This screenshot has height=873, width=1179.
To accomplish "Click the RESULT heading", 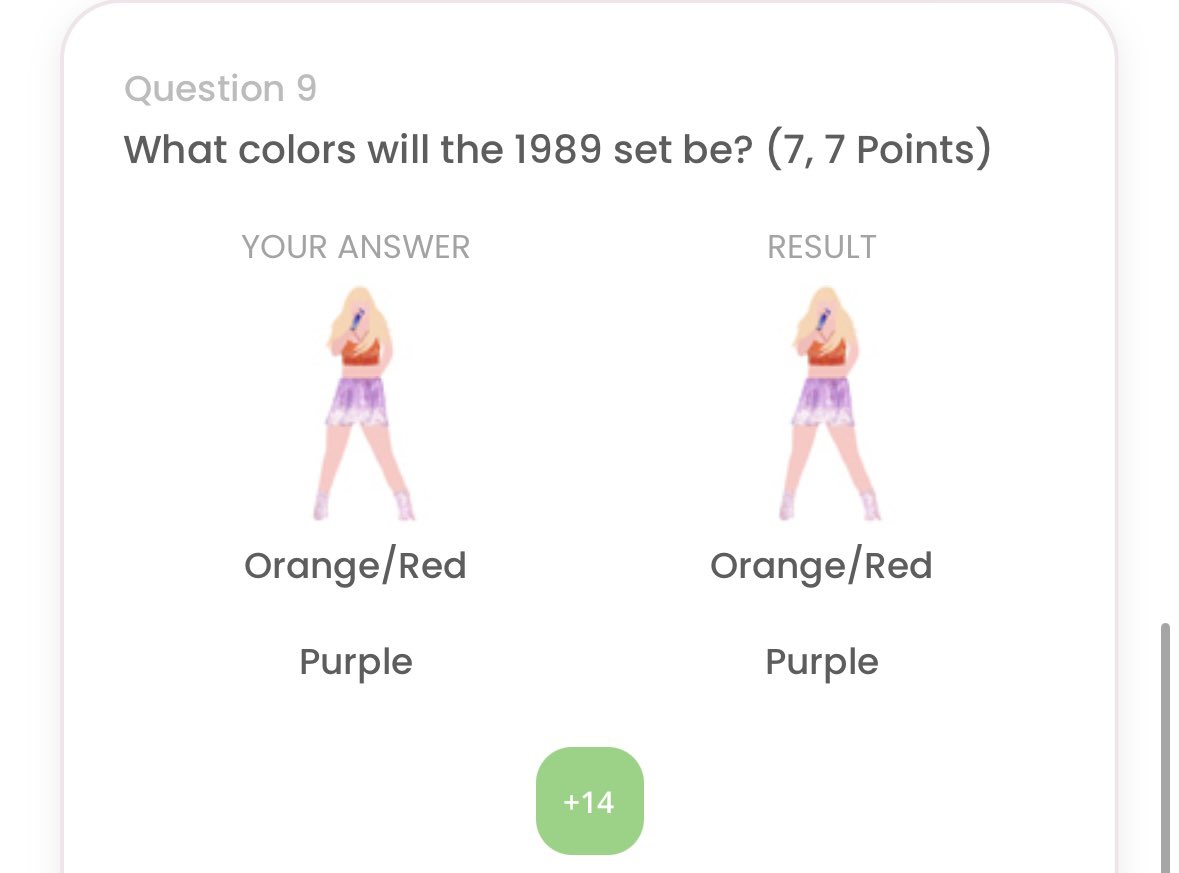I will pos(822,247).
